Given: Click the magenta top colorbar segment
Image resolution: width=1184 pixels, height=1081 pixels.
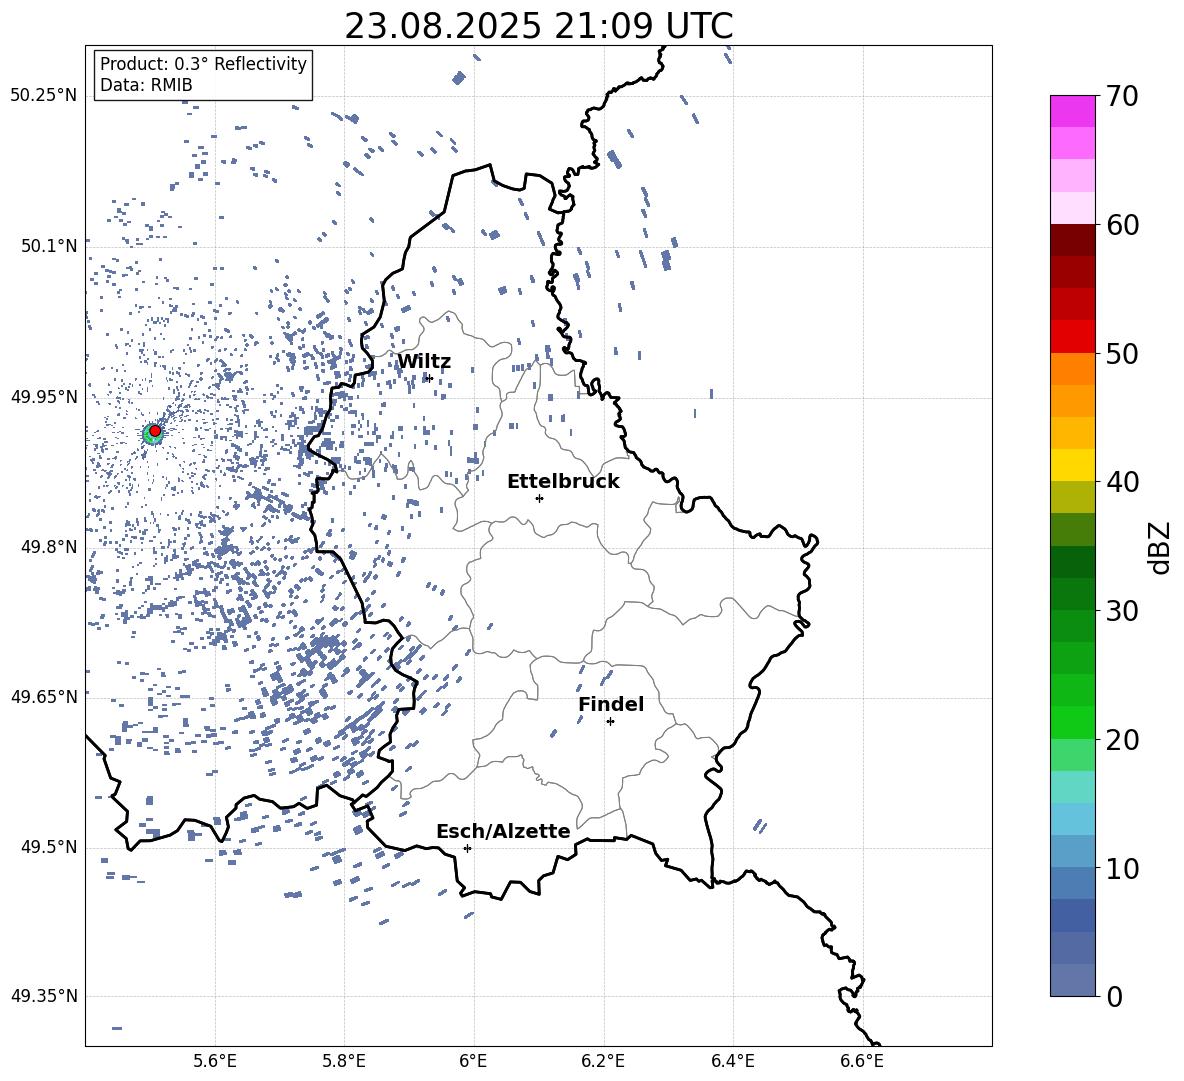Looking at the screenshot, I should point(1072,111).
